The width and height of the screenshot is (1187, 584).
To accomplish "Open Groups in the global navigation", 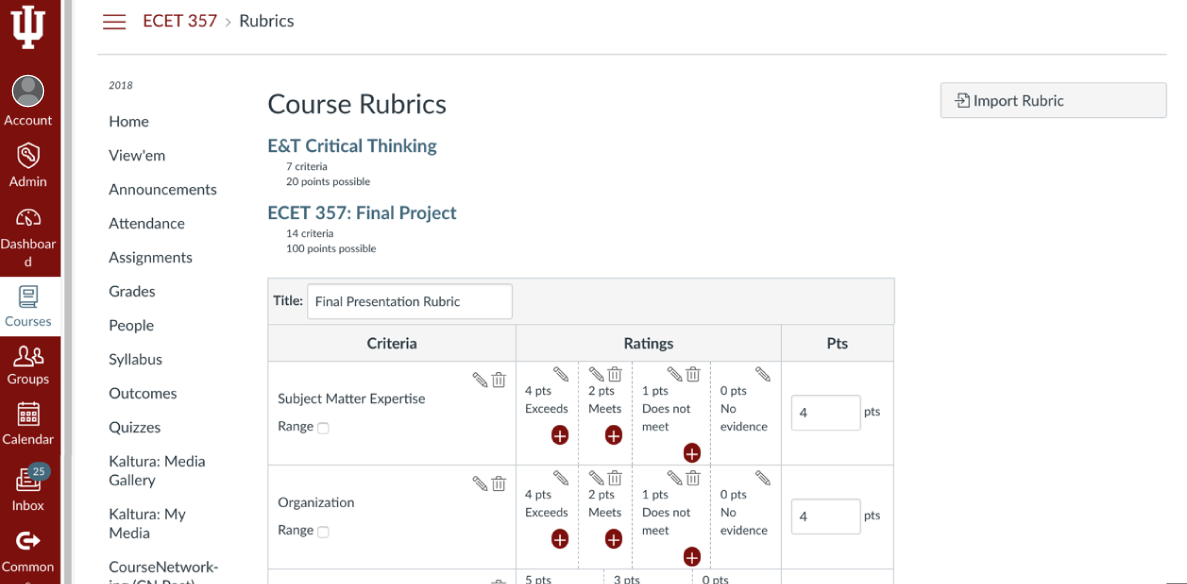I will pos(29,364).
